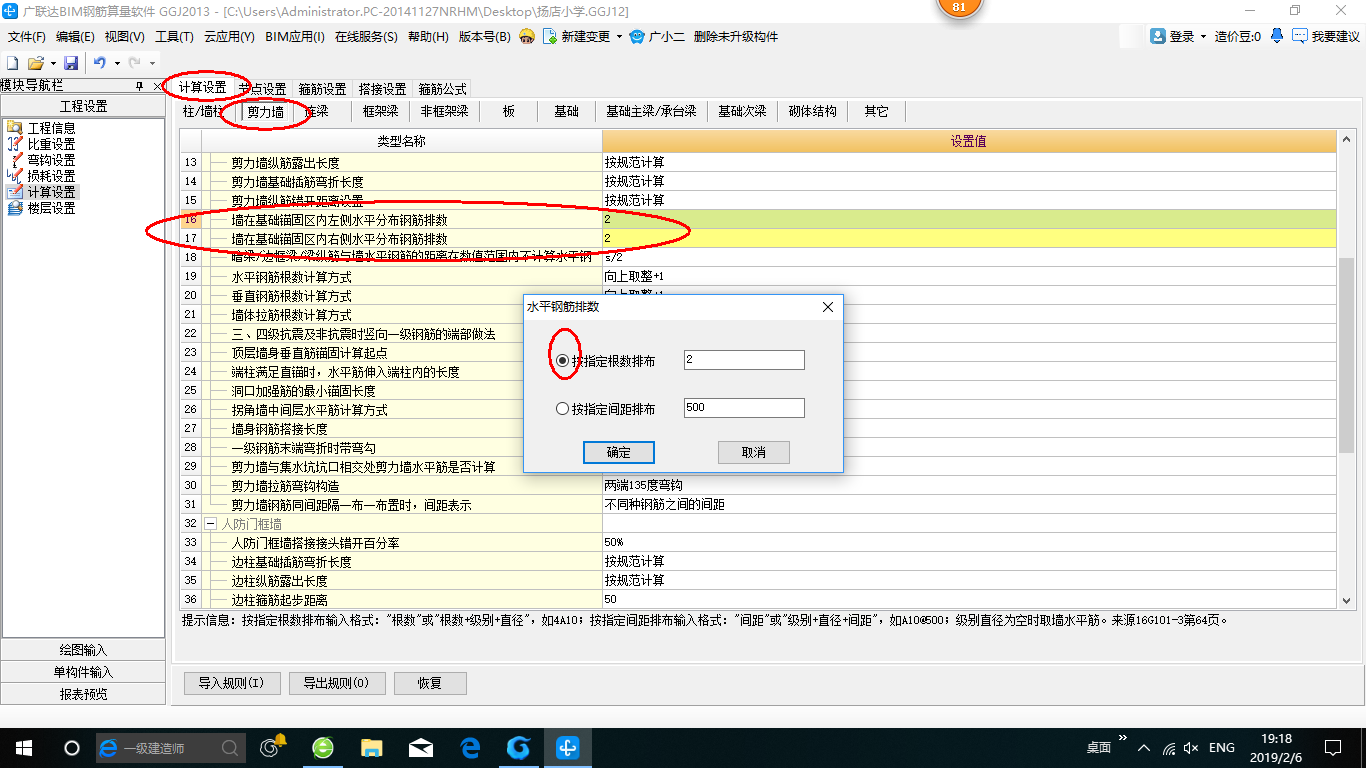Open 损耗设置 in the navigation tree
This screenshot has height=768, width=1366.
pos(51,176)
